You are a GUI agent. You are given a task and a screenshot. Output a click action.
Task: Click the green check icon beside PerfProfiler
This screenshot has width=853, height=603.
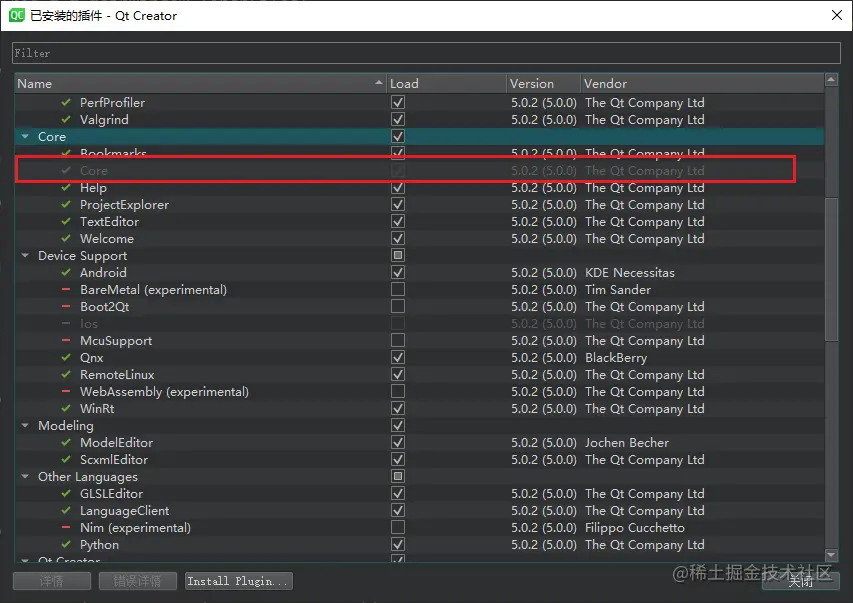66,102
